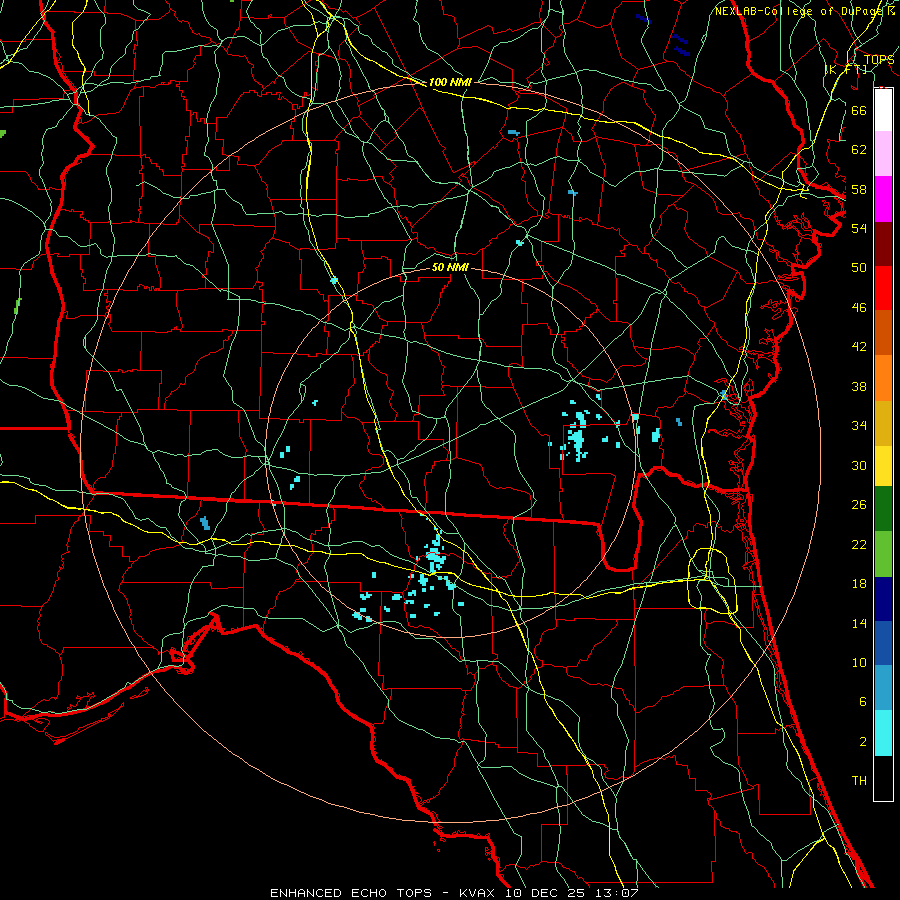Viewport: 900px width, 900px height.
Task: Click the '26' legend value
Action: click(x=859, y=505)
